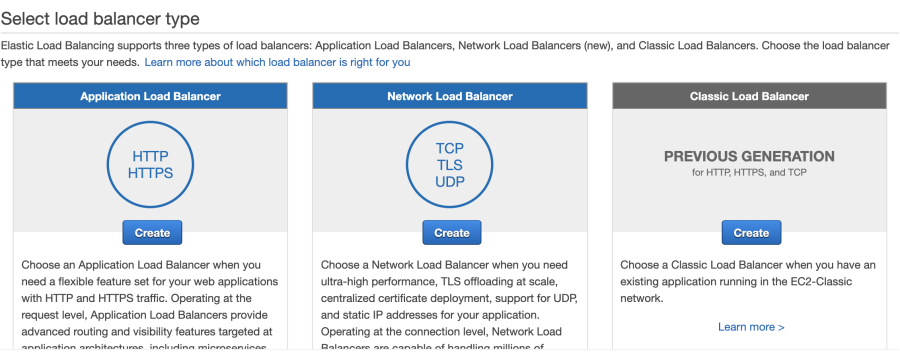Click 'for HTTP, HTTPS, and TCP' text
This screenshot has height=364, width=900.
749,172
